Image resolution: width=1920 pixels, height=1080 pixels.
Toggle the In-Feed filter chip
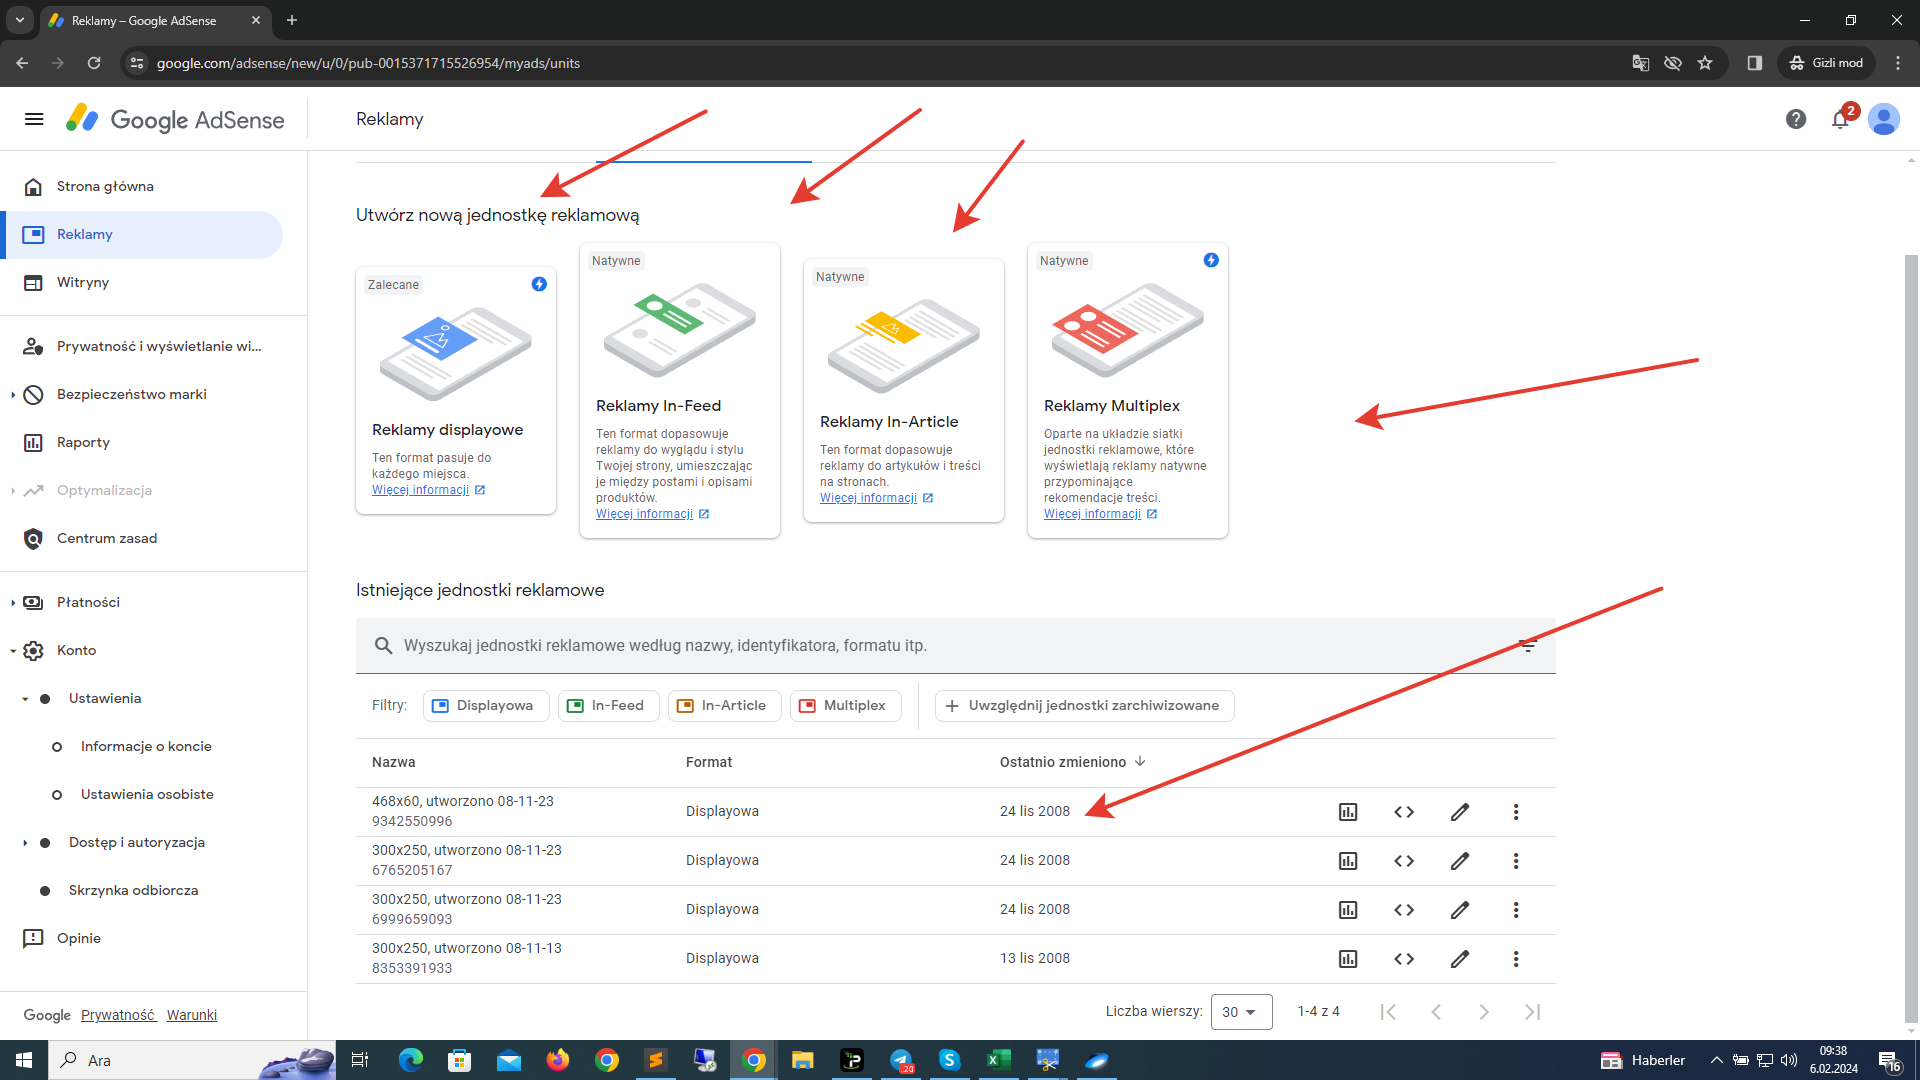pyautogui.click(x=609, y=706)
